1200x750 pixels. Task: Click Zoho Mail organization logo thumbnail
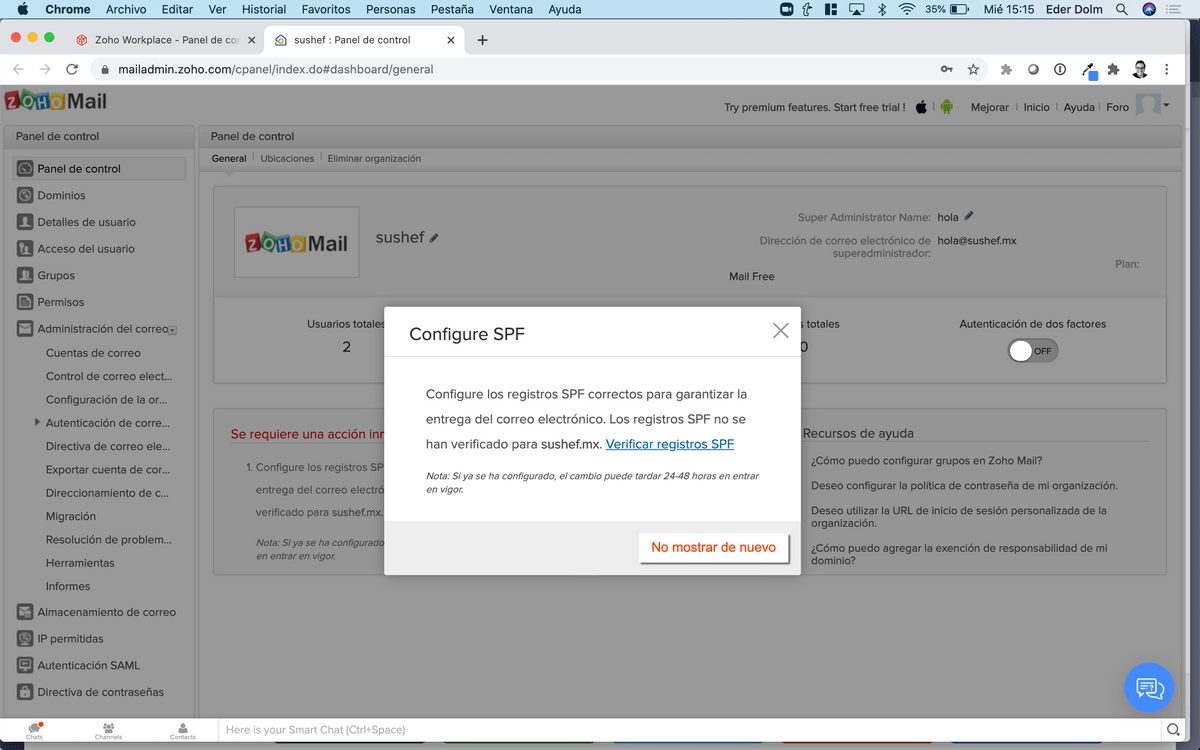296,242
